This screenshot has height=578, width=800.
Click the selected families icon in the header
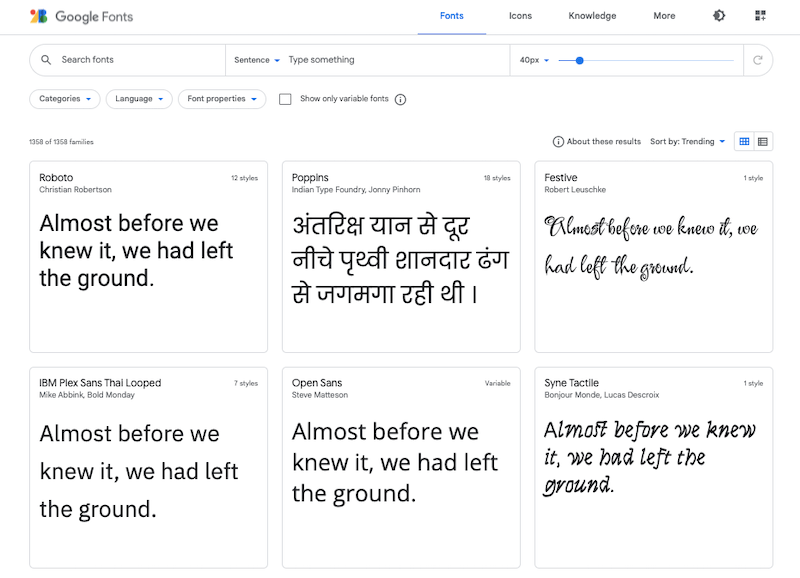click(x=758, y=15)
